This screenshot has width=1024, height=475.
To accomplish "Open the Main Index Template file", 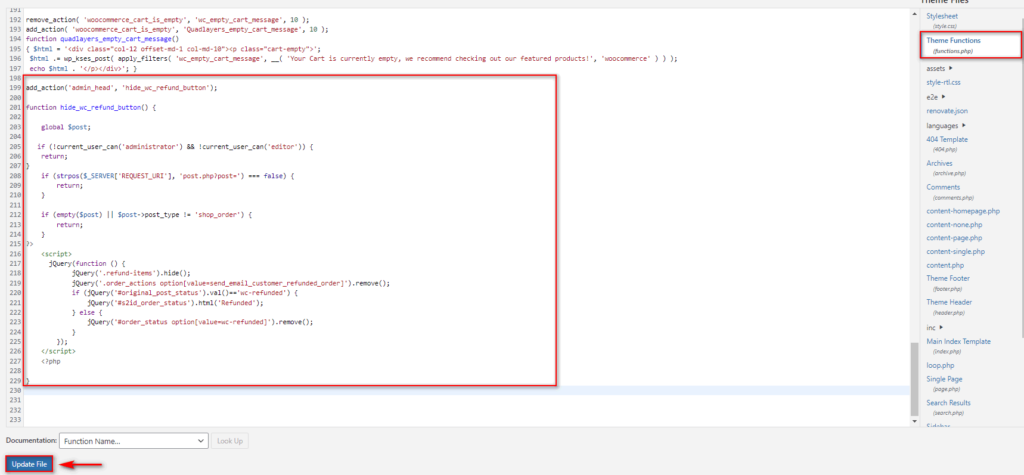I will click(958, 342).
